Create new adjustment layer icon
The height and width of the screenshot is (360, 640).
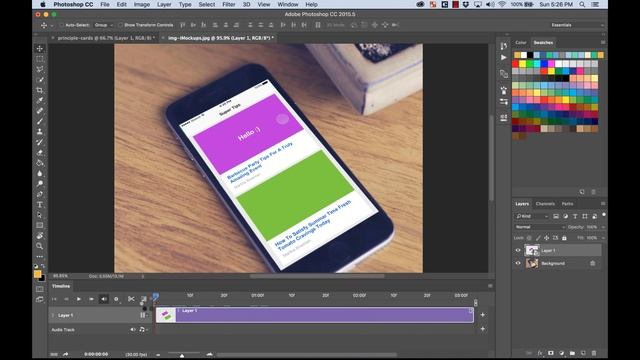pyautogui.click(x=561, y=353)
